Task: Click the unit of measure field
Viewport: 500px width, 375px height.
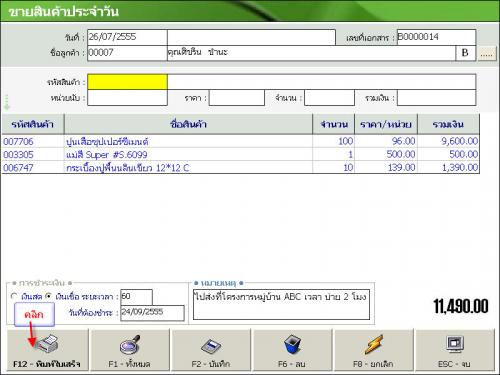Action: (127, 98)
